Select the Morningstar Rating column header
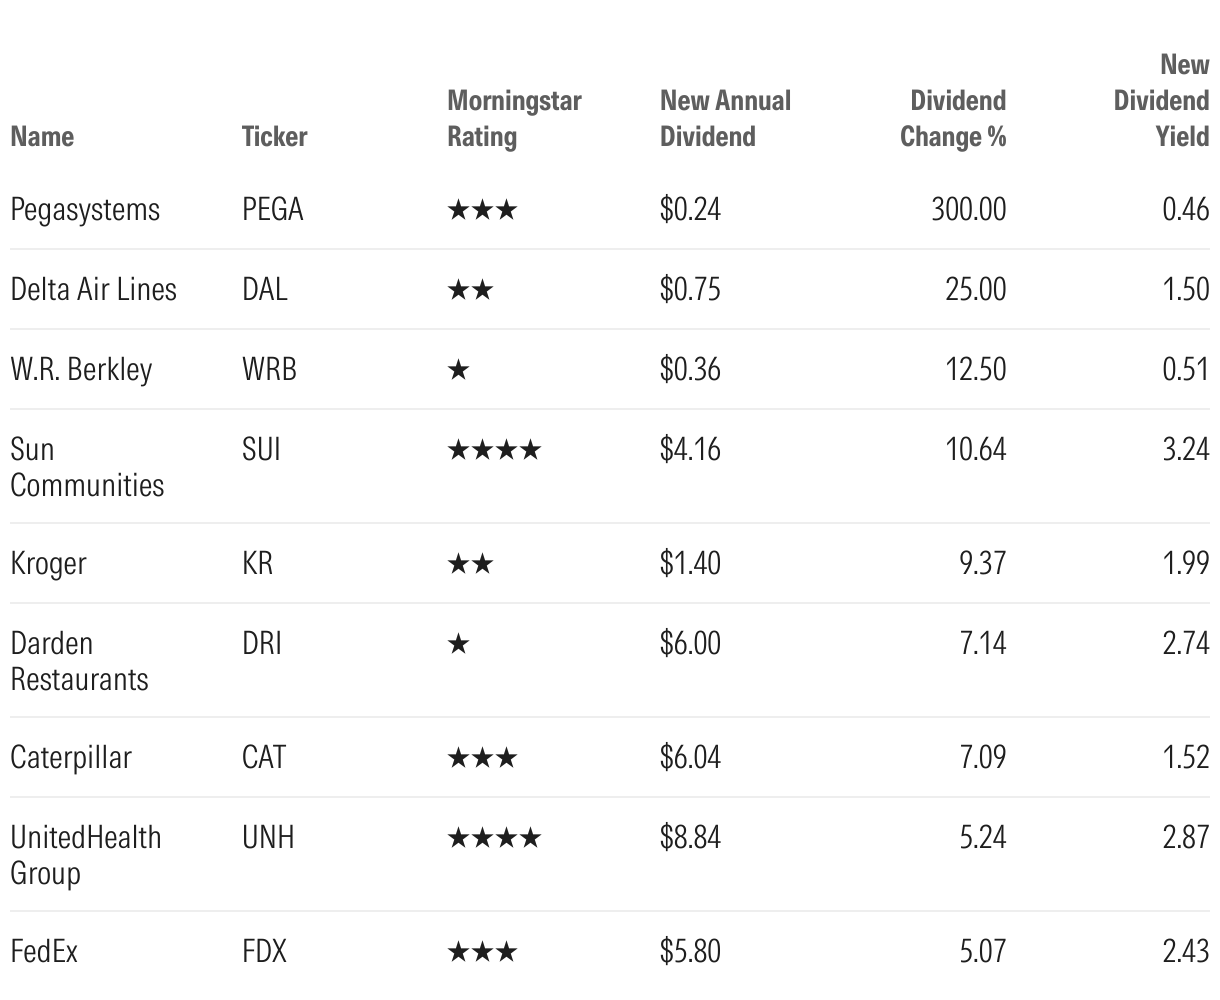Screen dimensions: 1220x1000 click(x=514, y=119)
